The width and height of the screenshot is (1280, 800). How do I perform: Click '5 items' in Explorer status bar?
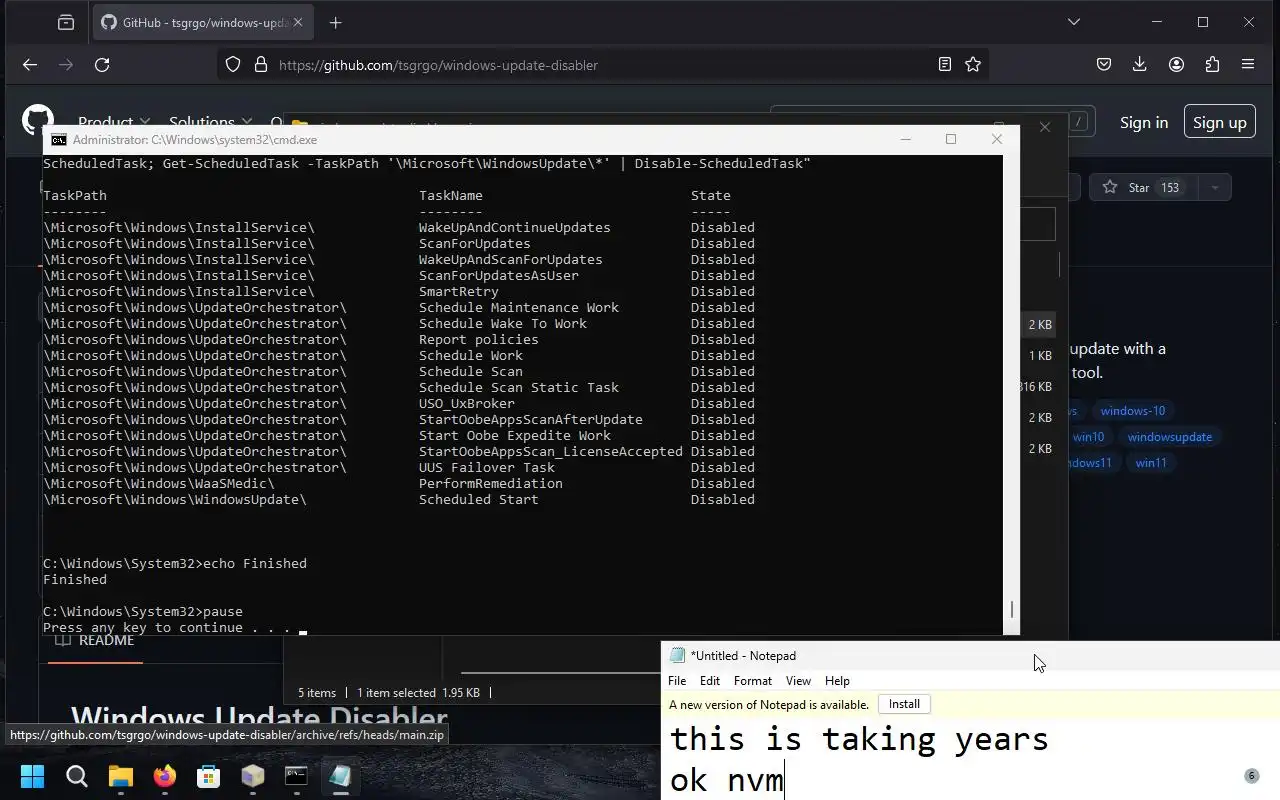click(317, 692)
